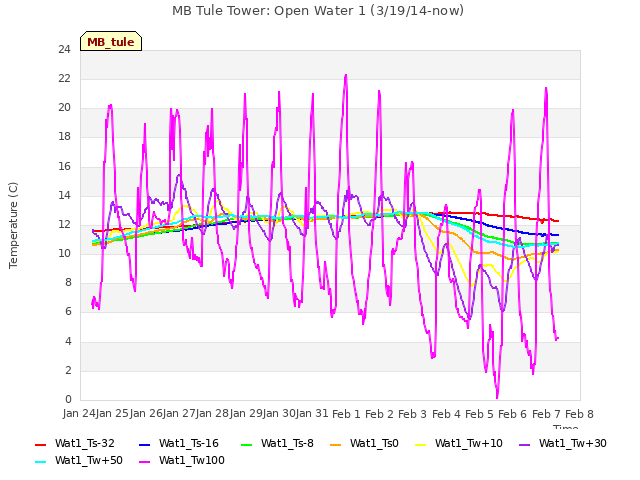Viewport: 640px width, 480px height.
Task: Click the orange Wat1_Ts0 legend swatch
Action: 335,444
